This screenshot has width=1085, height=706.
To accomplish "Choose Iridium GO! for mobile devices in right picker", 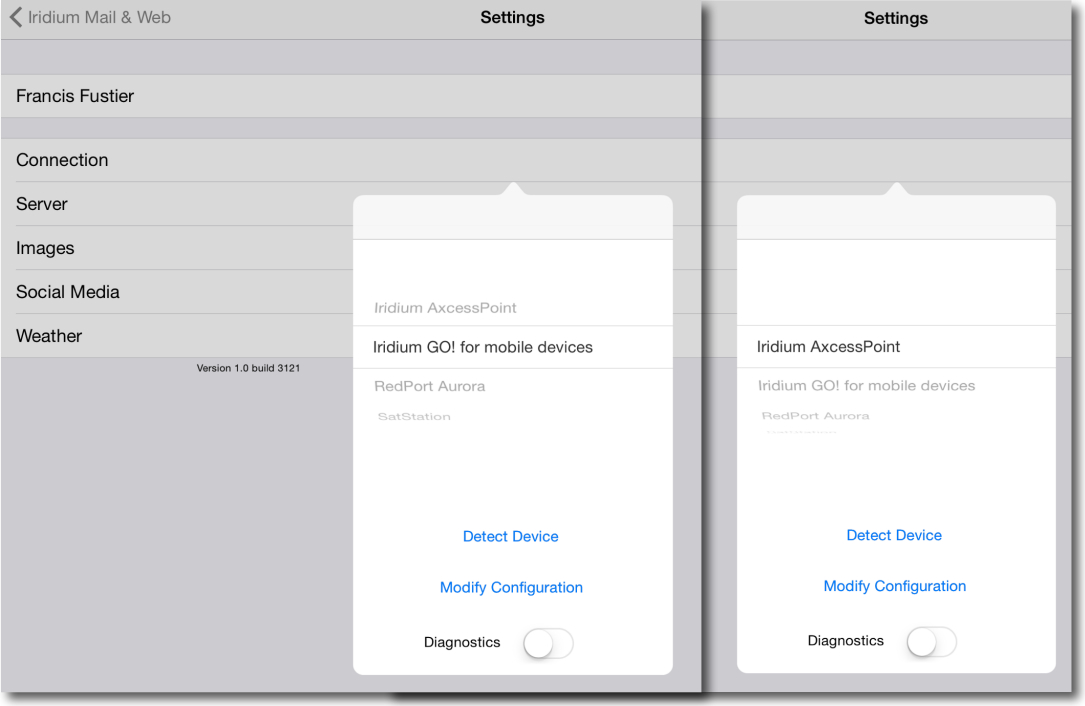I will click(x=866, y=386).
